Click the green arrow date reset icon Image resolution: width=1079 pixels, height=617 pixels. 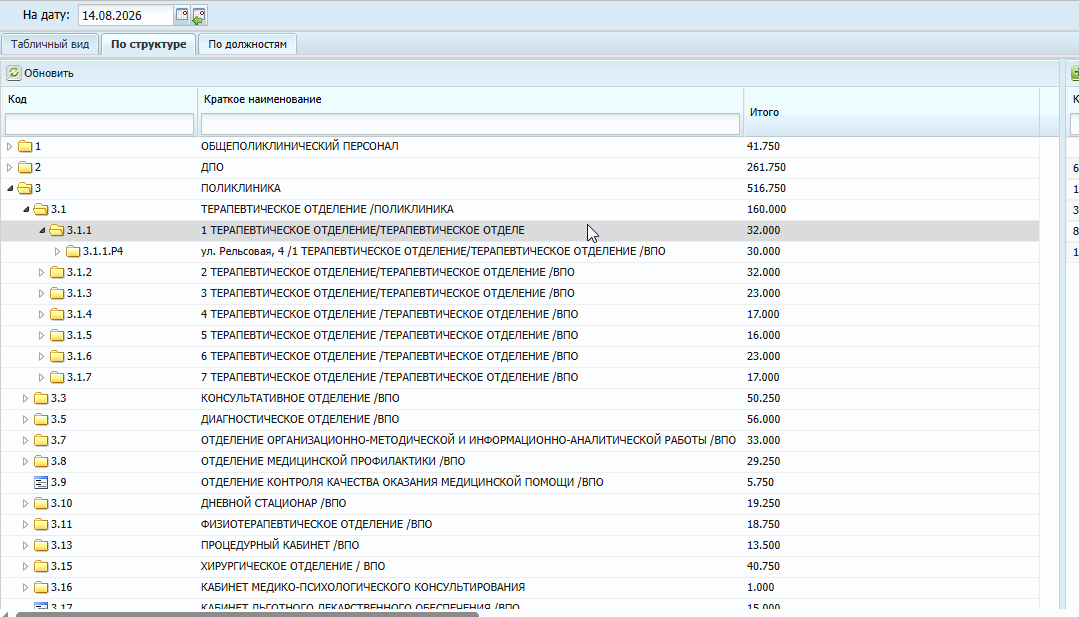(x=199, y=15)
